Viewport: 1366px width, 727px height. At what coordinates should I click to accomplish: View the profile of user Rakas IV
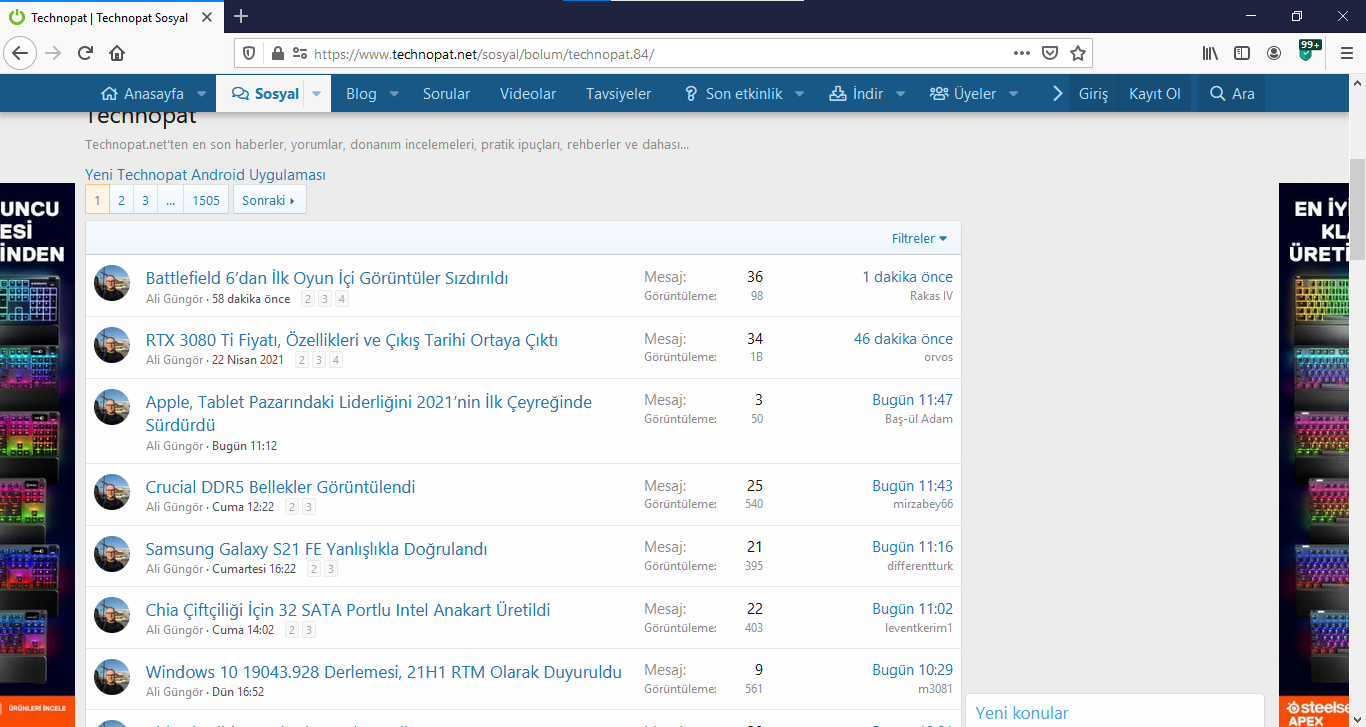pyautogui.click(x=931, y=296)
